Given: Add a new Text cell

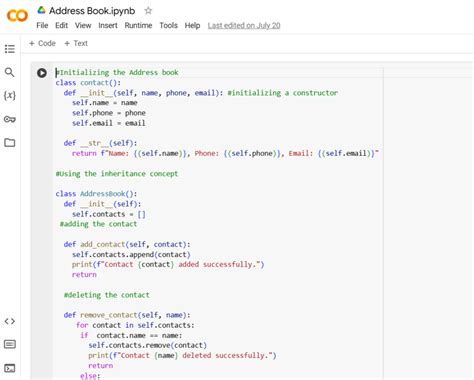Looking at the screenshot, I should (76, 43).
